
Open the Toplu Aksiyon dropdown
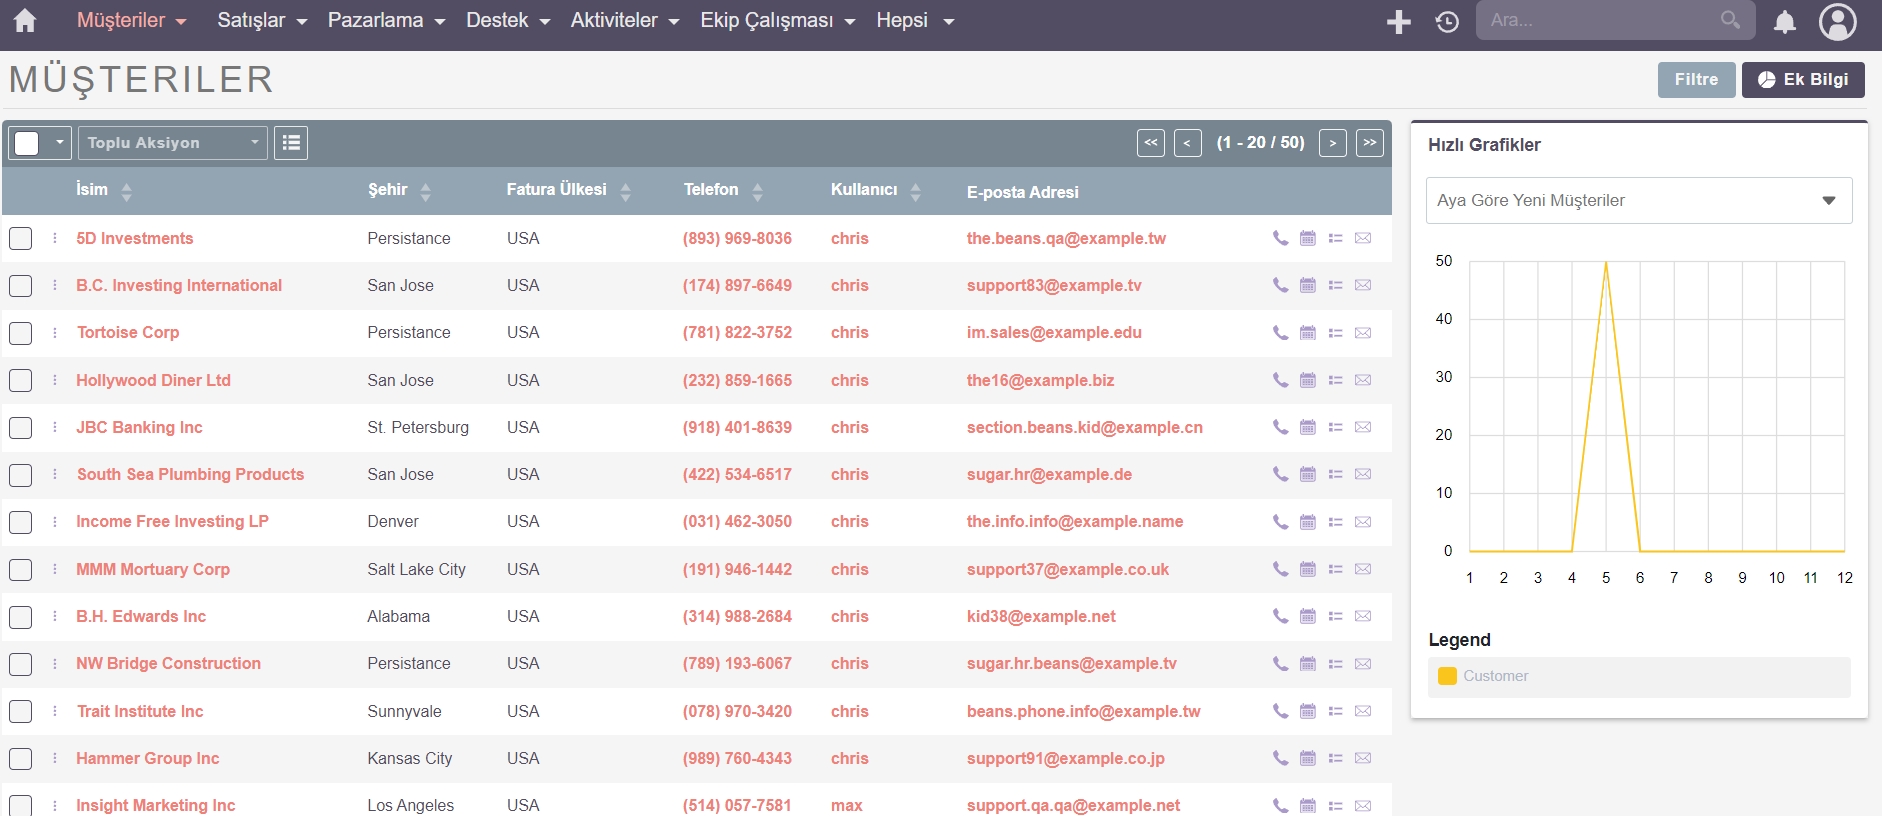173,143
